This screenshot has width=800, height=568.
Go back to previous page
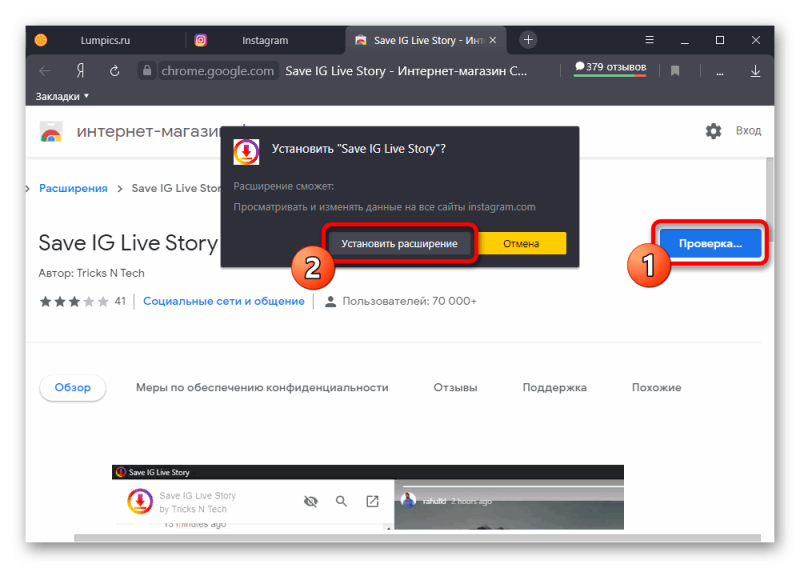[45, 71]
